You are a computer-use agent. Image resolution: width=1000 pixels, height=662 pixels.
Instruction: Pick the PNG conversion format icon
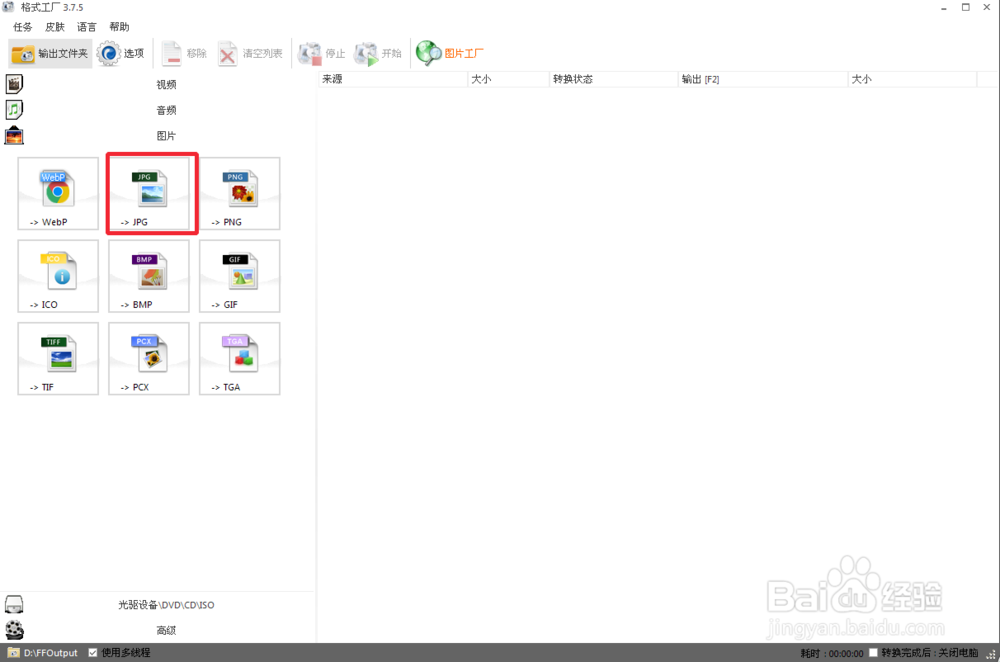240,194
